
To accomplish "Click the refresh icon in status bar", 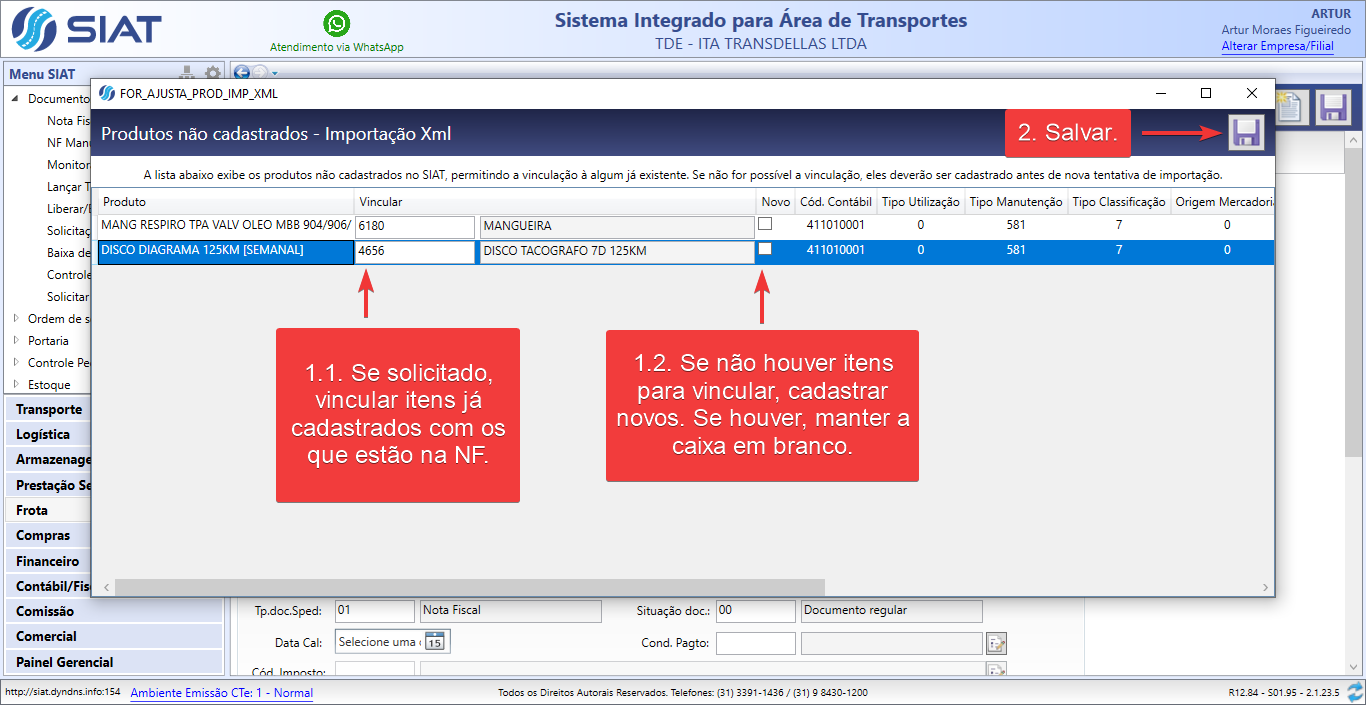I will tap(1355, 692).
